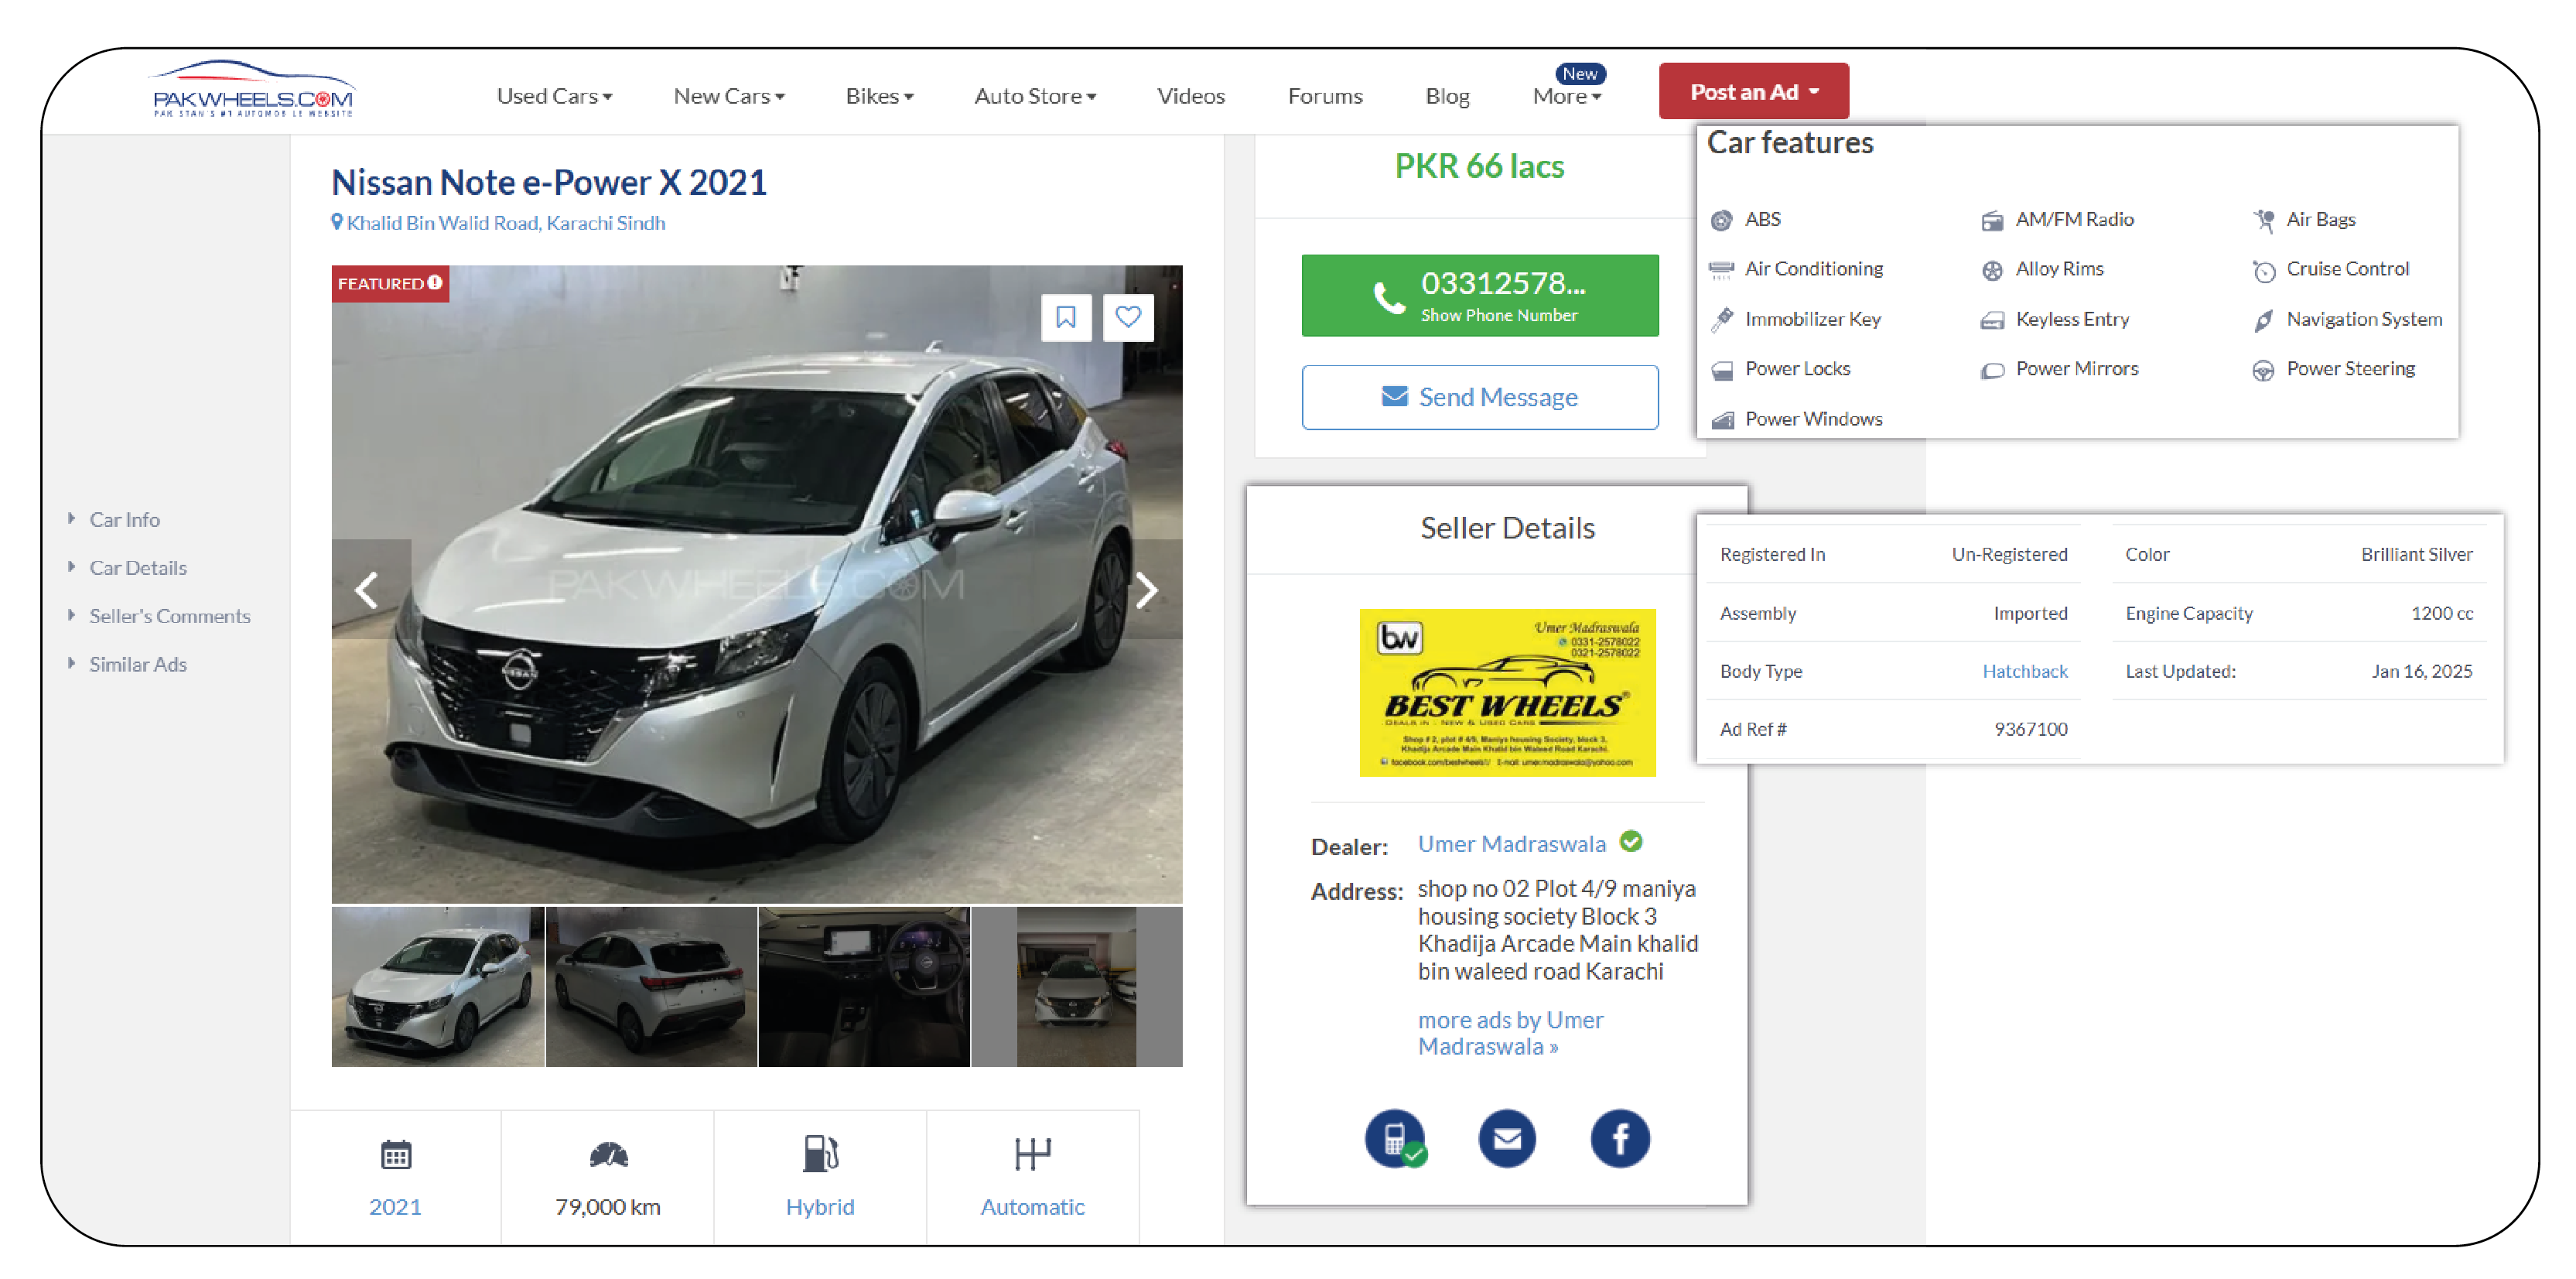This screenshot has width=2576, height=1279.
Task: Show the next car photo
Action: [x=1146, y=589]
